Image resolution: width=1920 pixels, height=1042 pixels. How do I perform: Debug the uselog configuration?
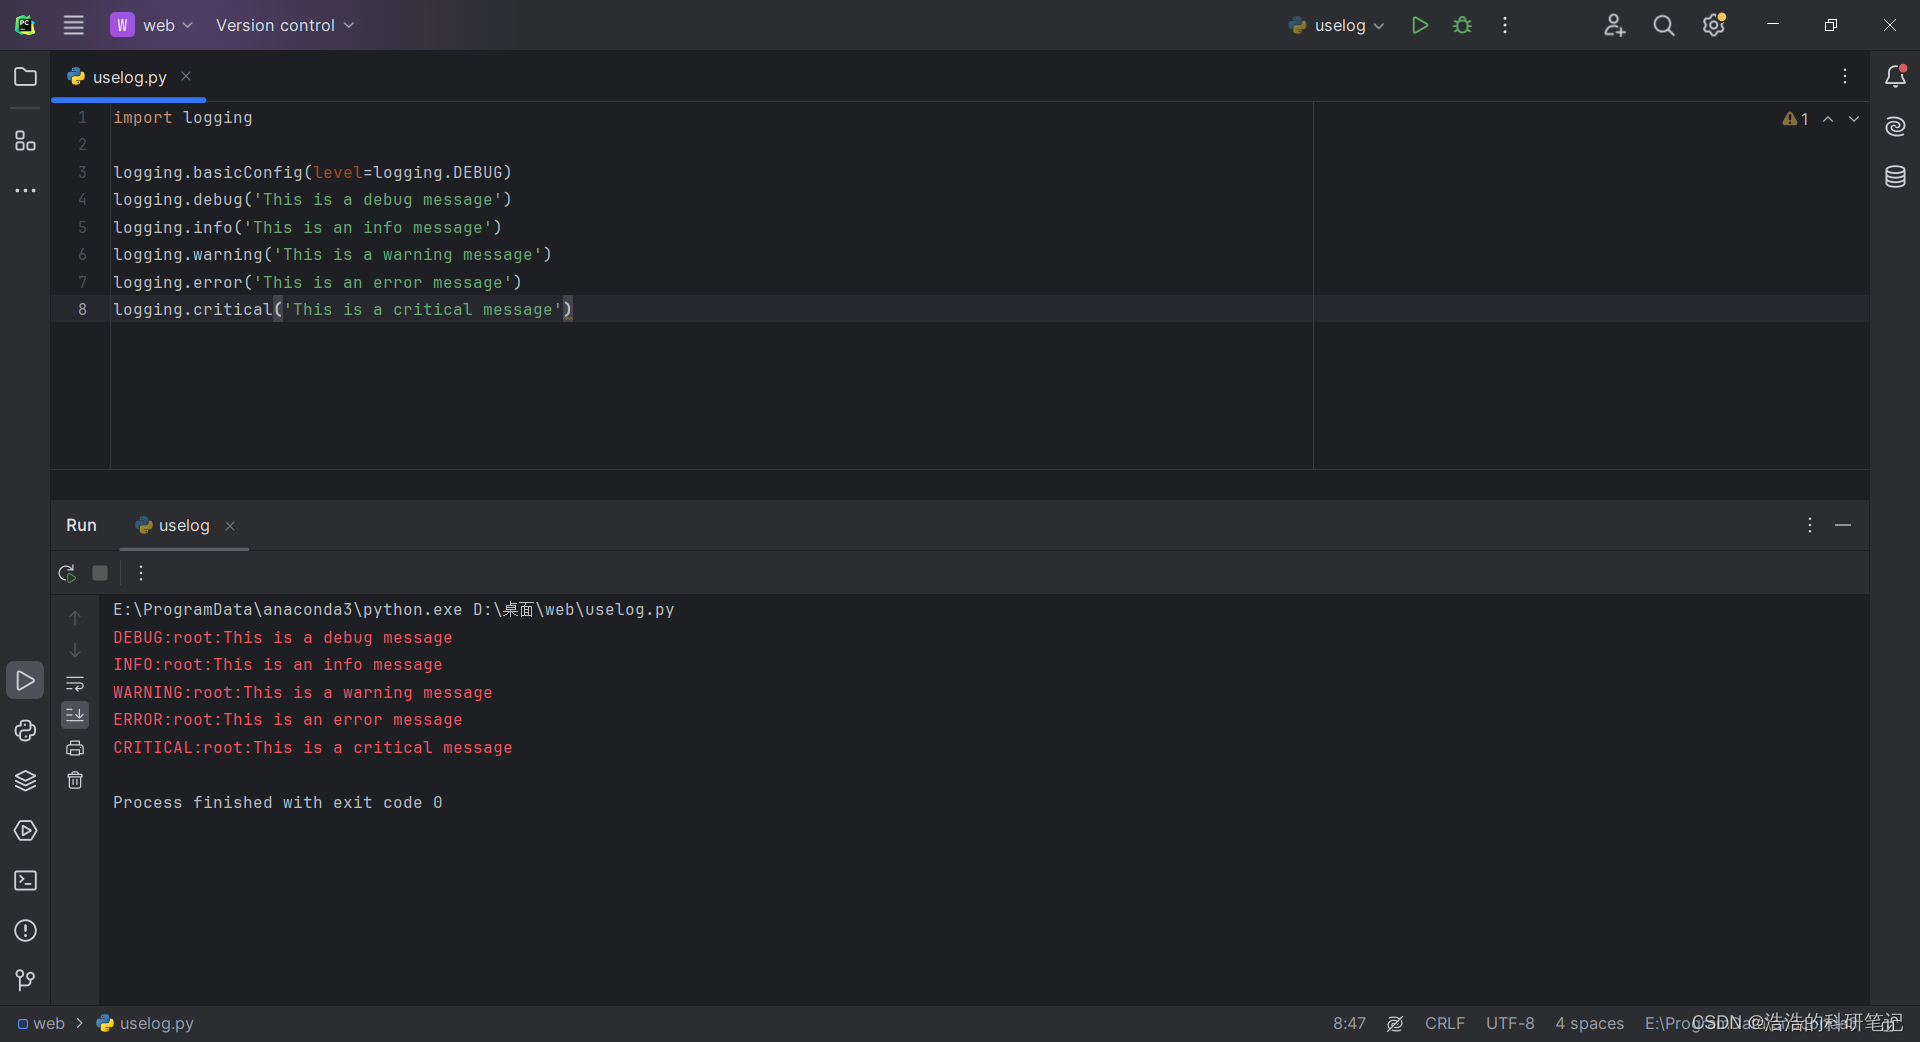tap(1462, 25)
